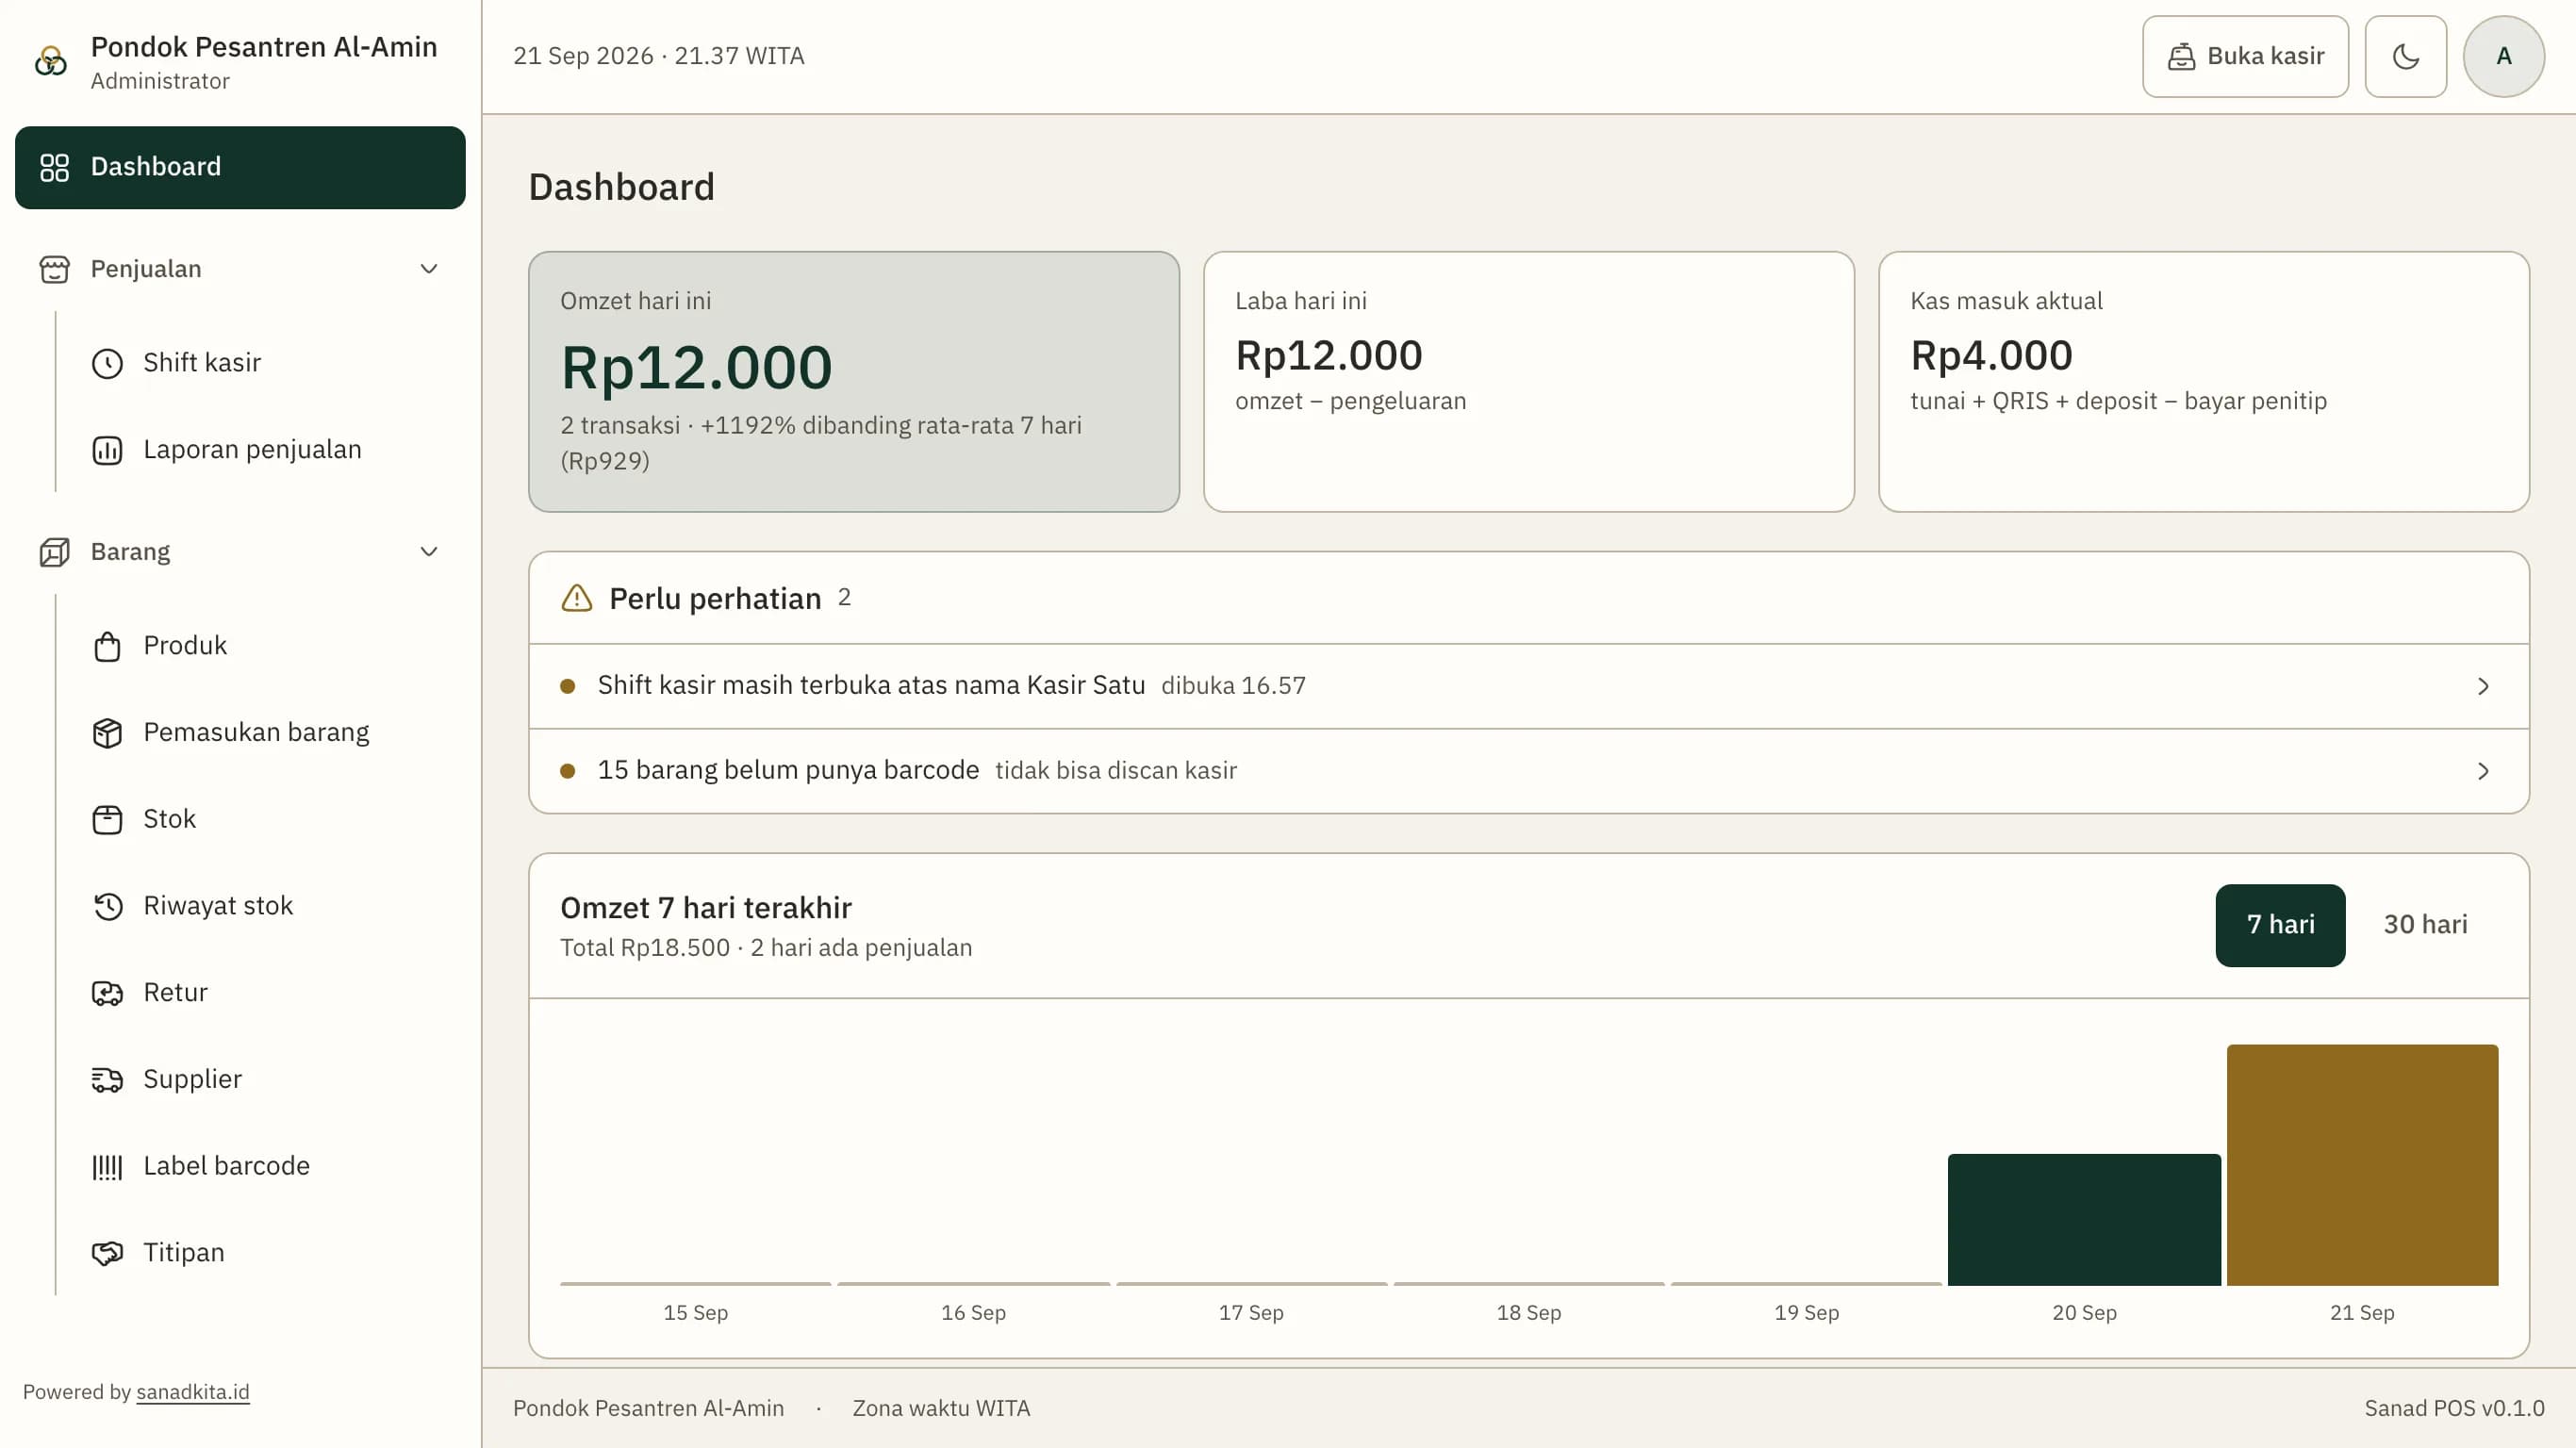
Task: Follow the sanadkita.id link
Action: [193, 1392]
